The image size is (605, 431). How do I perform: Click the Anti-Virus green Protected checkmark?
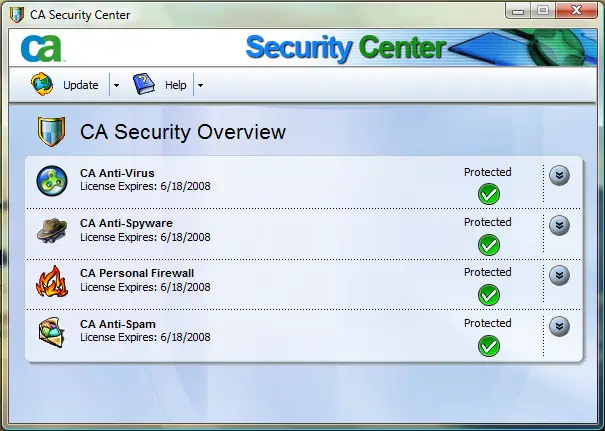488,194
